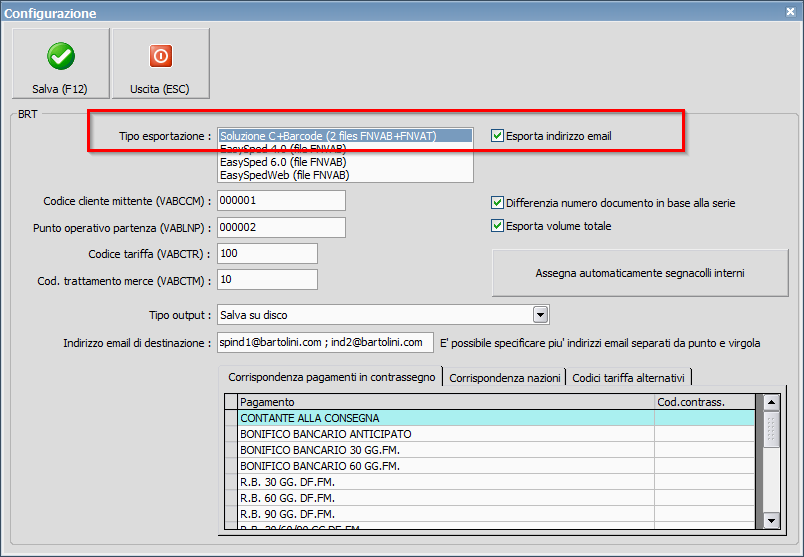Select the R.B. 30 GG. DF.FM. row

coord(489,482)
